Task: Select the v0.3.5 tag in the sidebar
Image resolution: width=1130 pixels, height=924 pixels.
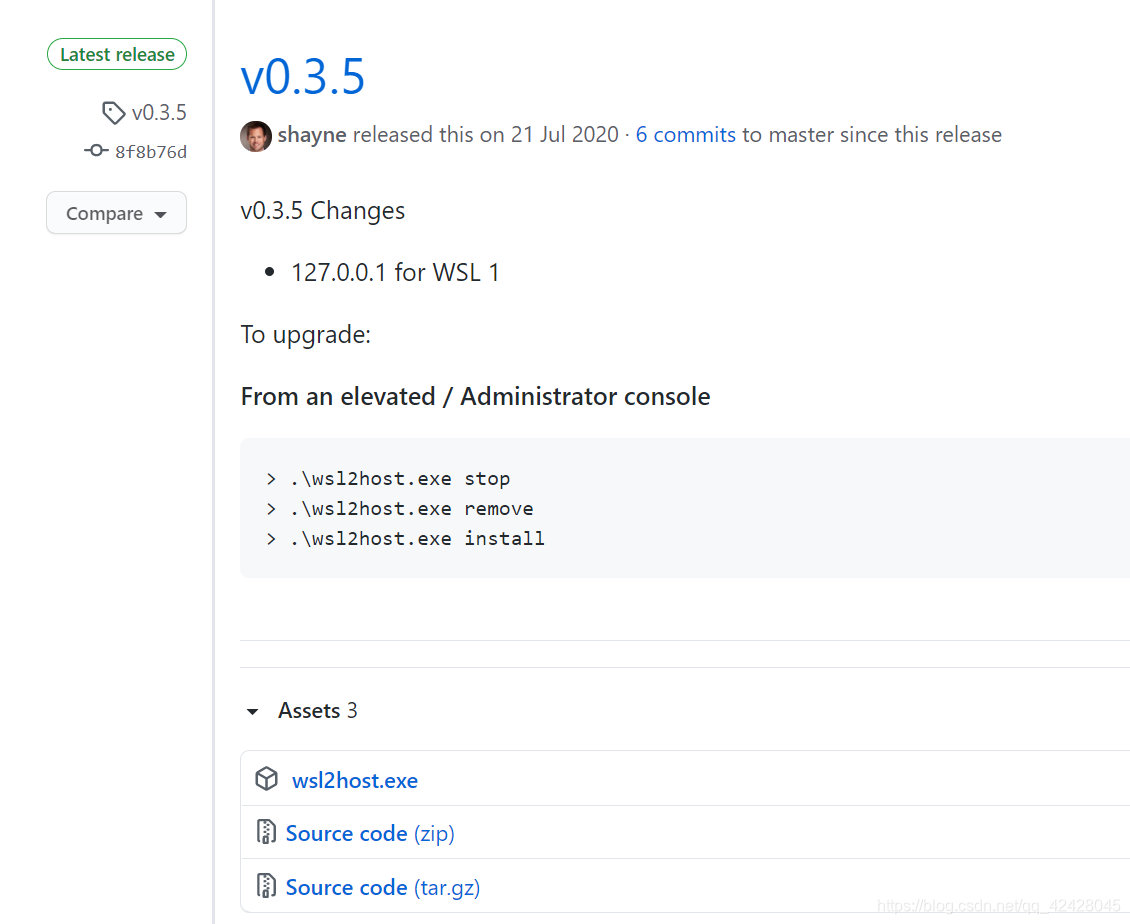Action: click(158, 112)
